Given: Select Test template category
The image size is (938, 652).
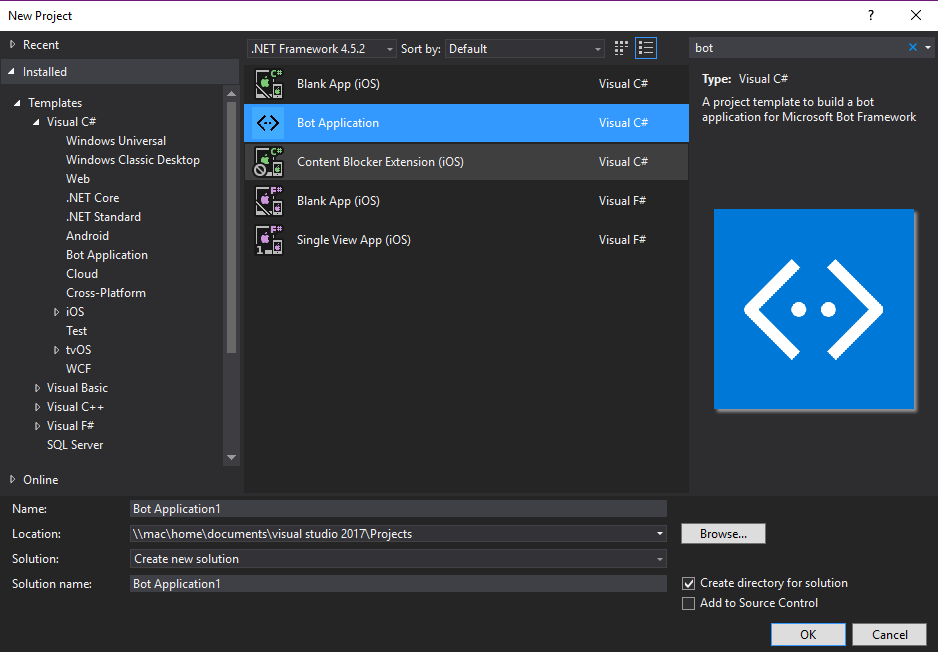Looking at the screenshot, I should click(77, 331).
